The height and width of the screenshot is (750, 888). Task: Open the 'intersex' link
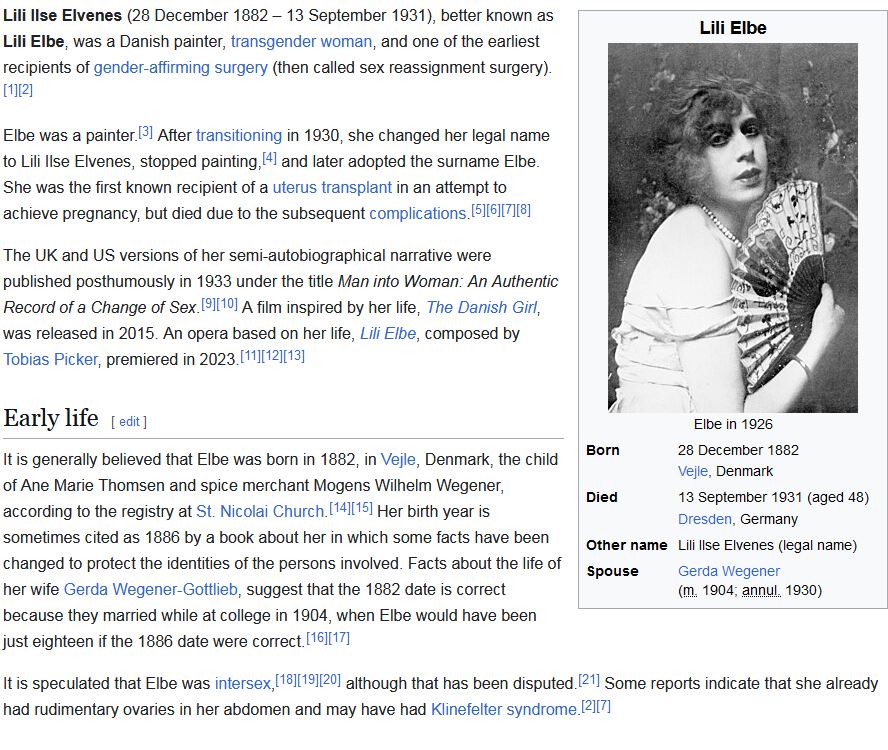(x=243, y=683)
